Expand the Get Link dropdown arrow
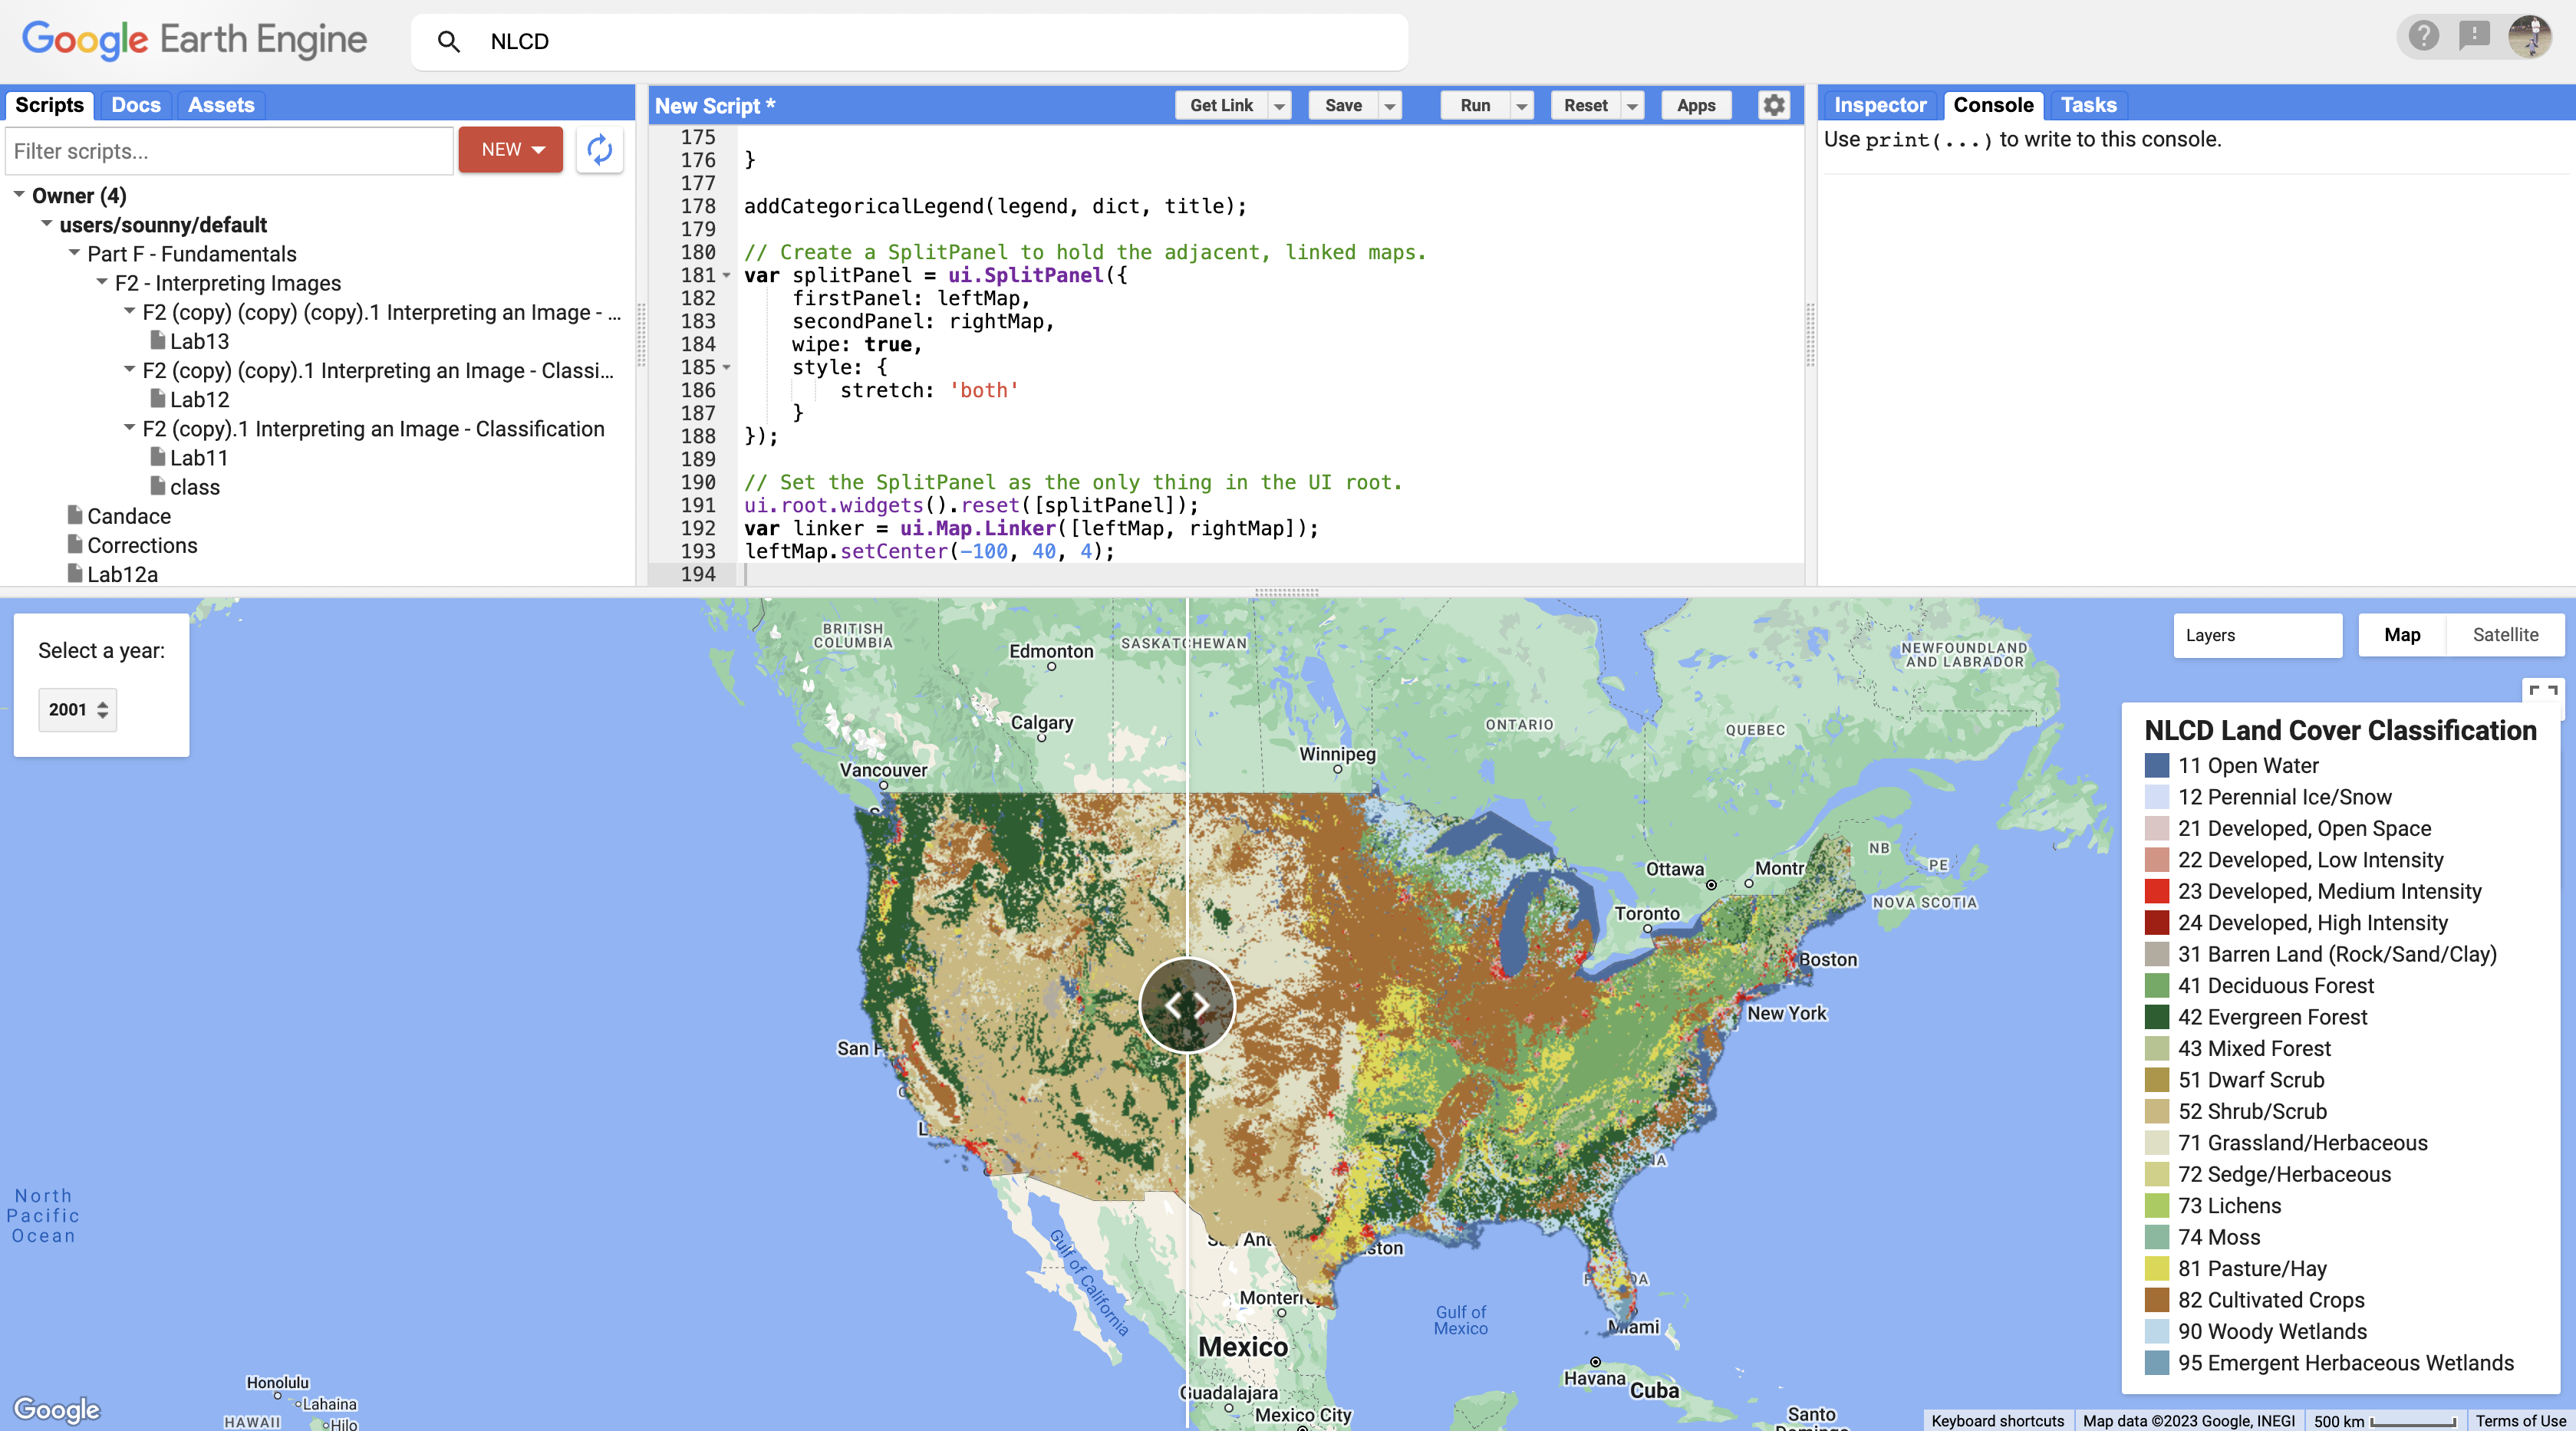This screenshot has width=2576, height=1431. [1280, 105]
